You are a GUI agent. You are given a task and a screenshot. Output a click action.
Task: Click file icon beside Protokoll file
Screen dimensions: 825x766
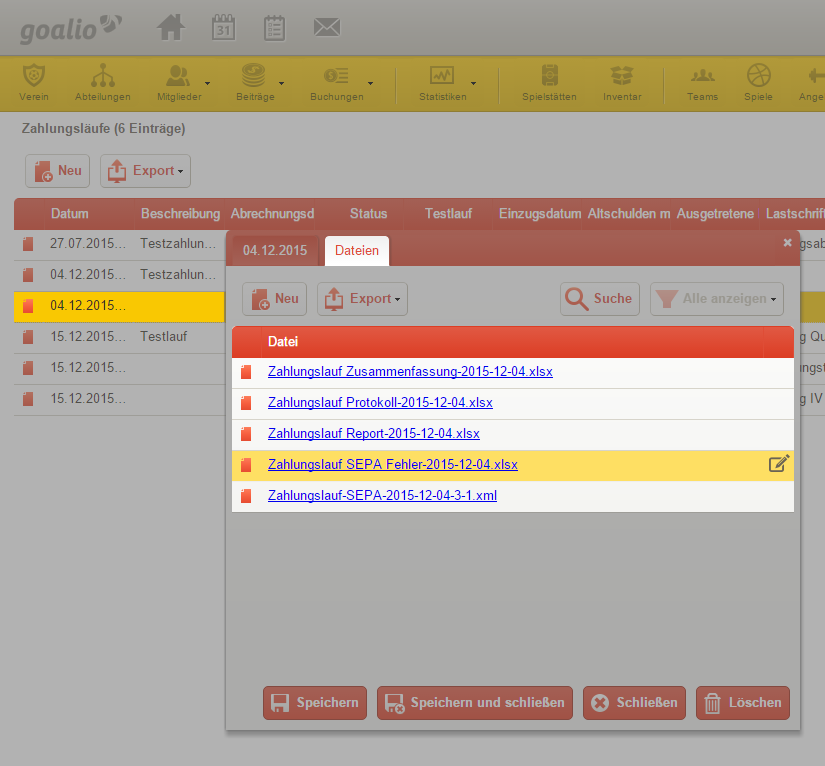pos(246,403)
